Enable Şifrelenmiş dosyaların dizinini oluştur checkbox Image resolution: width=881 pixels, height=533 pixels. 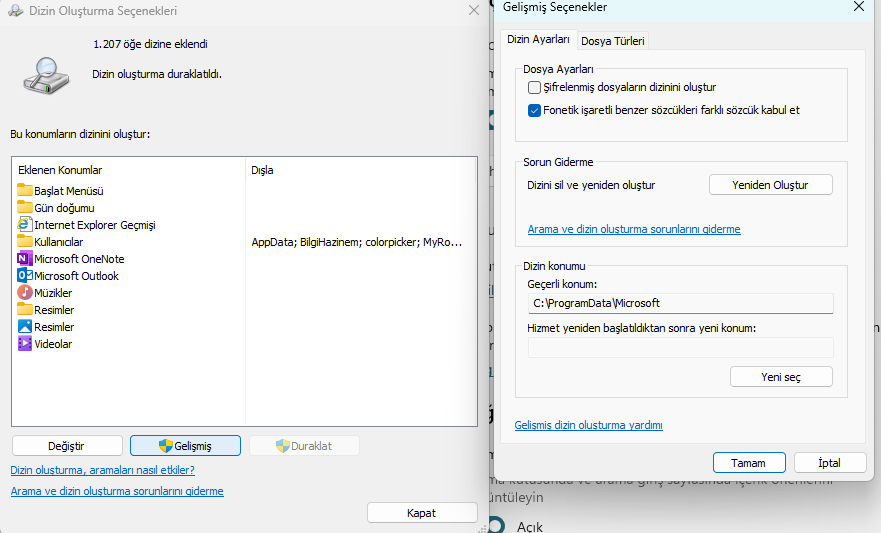[x=534, y=88]
